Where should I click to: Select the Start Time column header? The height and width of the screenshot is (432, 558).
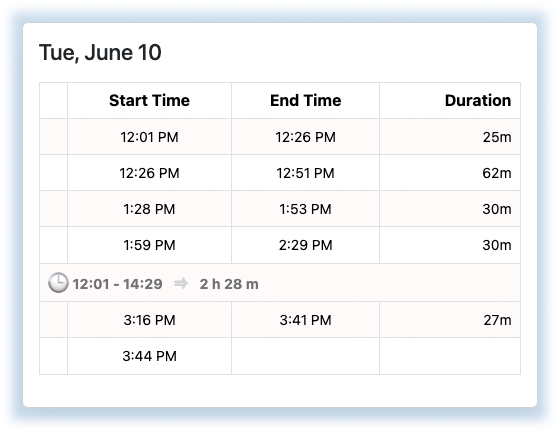tap(149, 100)
